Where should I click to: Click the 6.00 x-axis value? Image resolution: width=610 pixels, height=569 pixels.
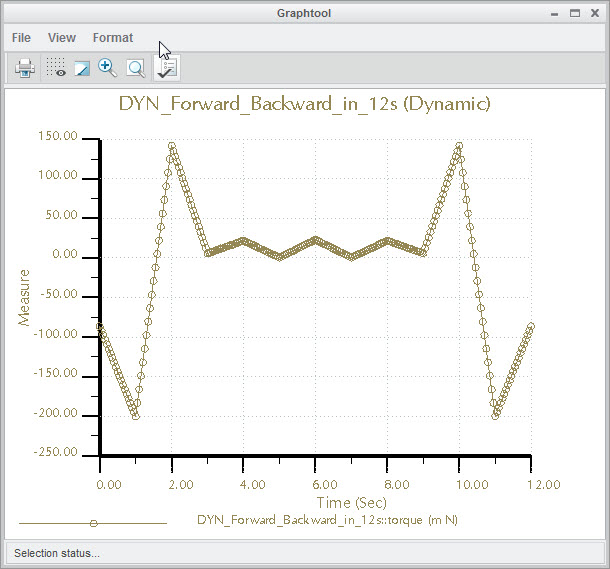click(325, 485)
